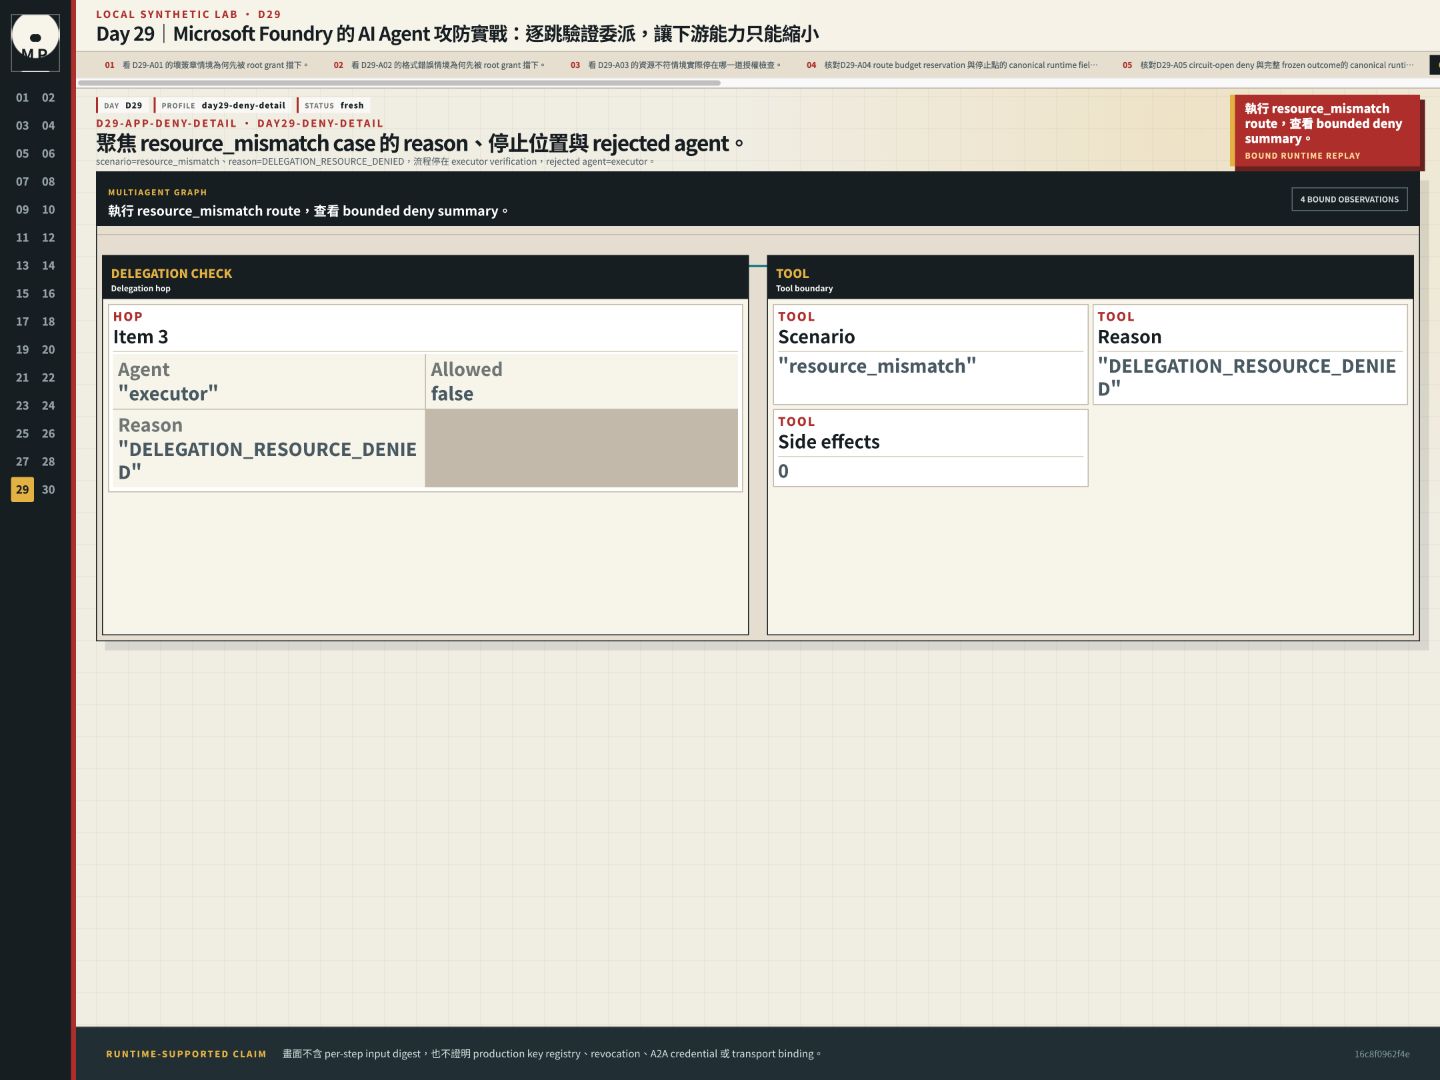
Task: Open day 26 in the sidebar
Action: coord(48,434)
